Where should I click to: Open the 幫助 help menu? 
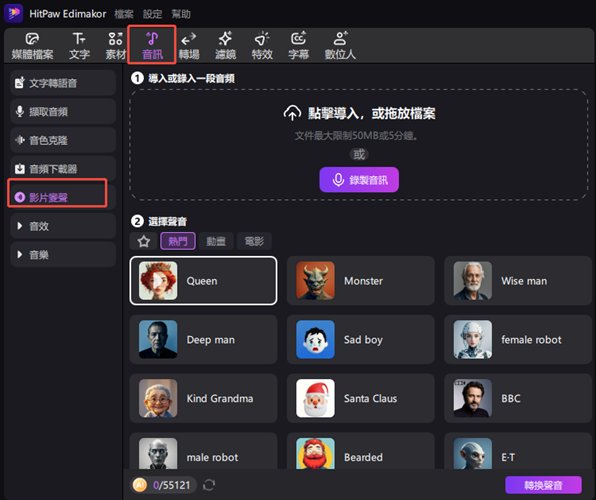pyautogui.click(x=181, y=14)
